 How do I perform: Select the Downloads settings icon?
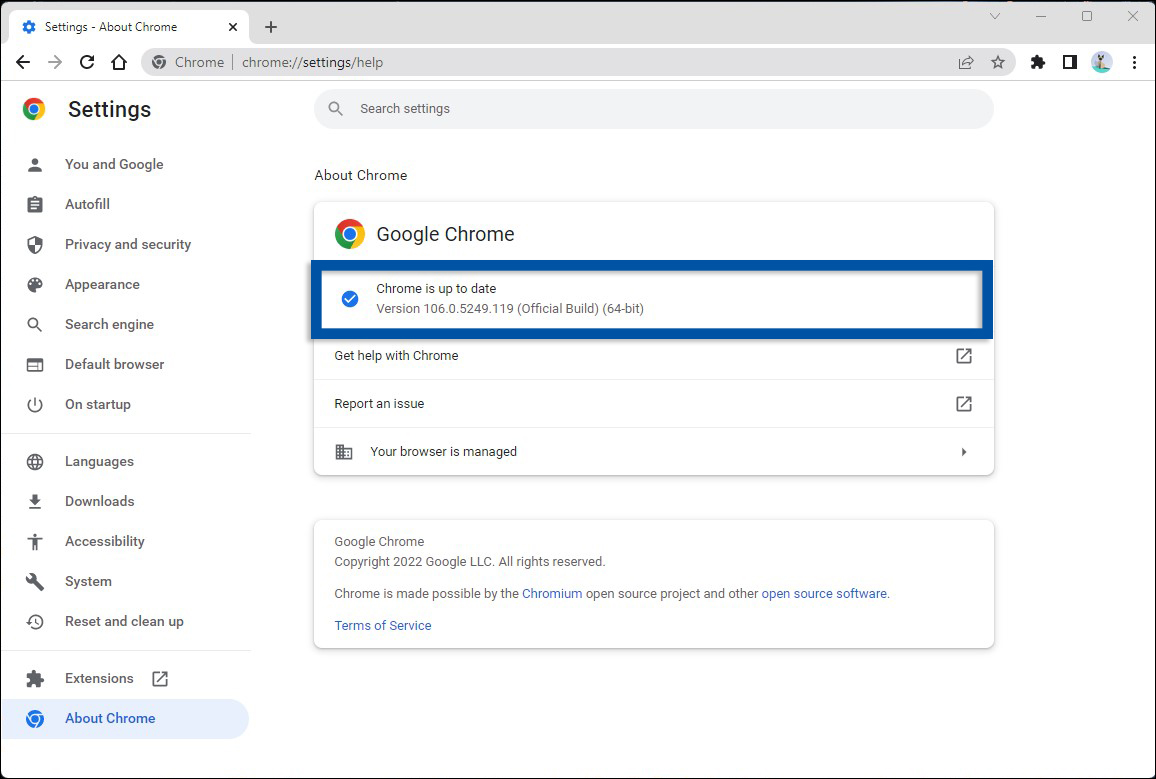[x=35, y=501]
